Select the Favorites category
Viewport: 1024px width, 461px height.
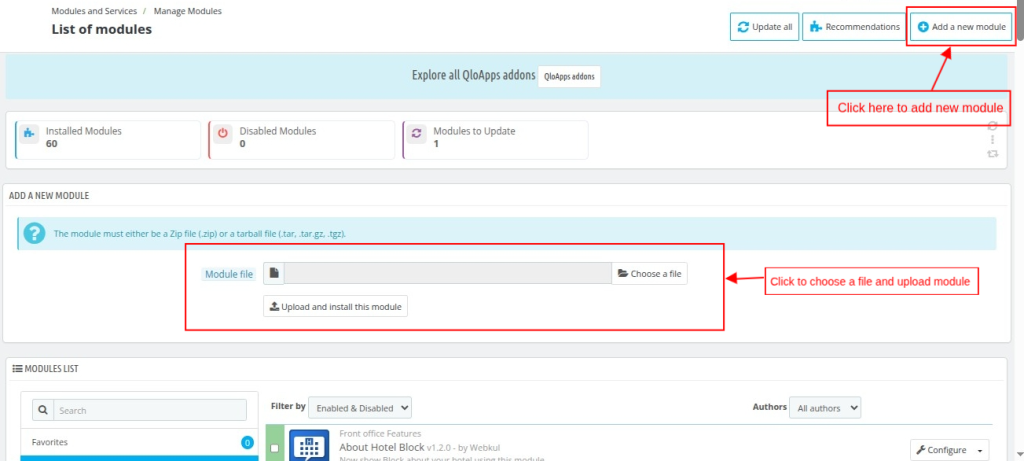point(50,442)
